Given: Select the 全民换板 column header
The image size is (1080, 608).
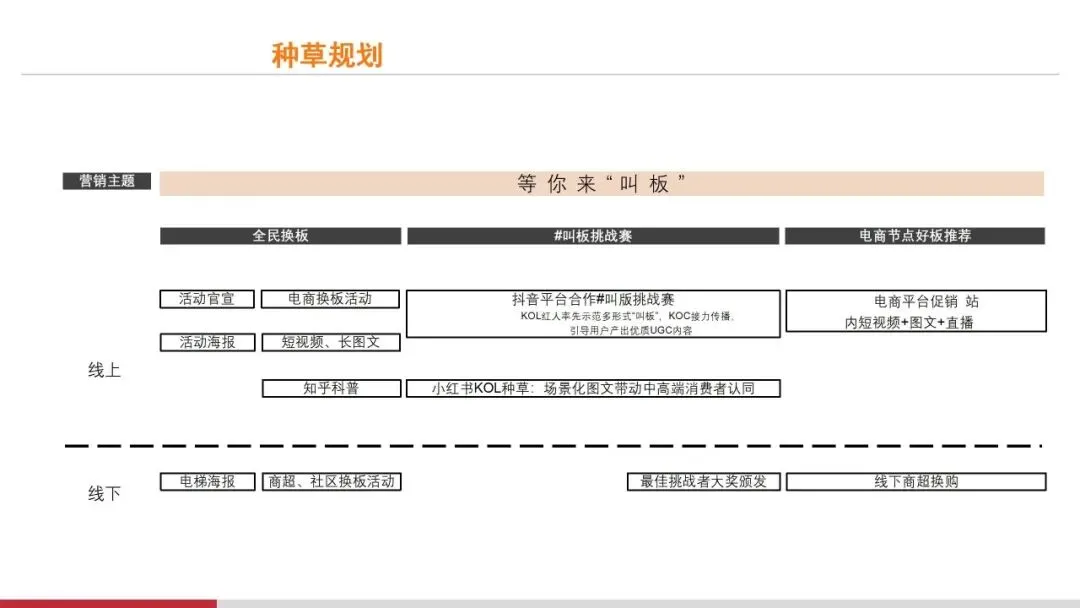Looking at the screenshot, I should (x=280, y=236).
